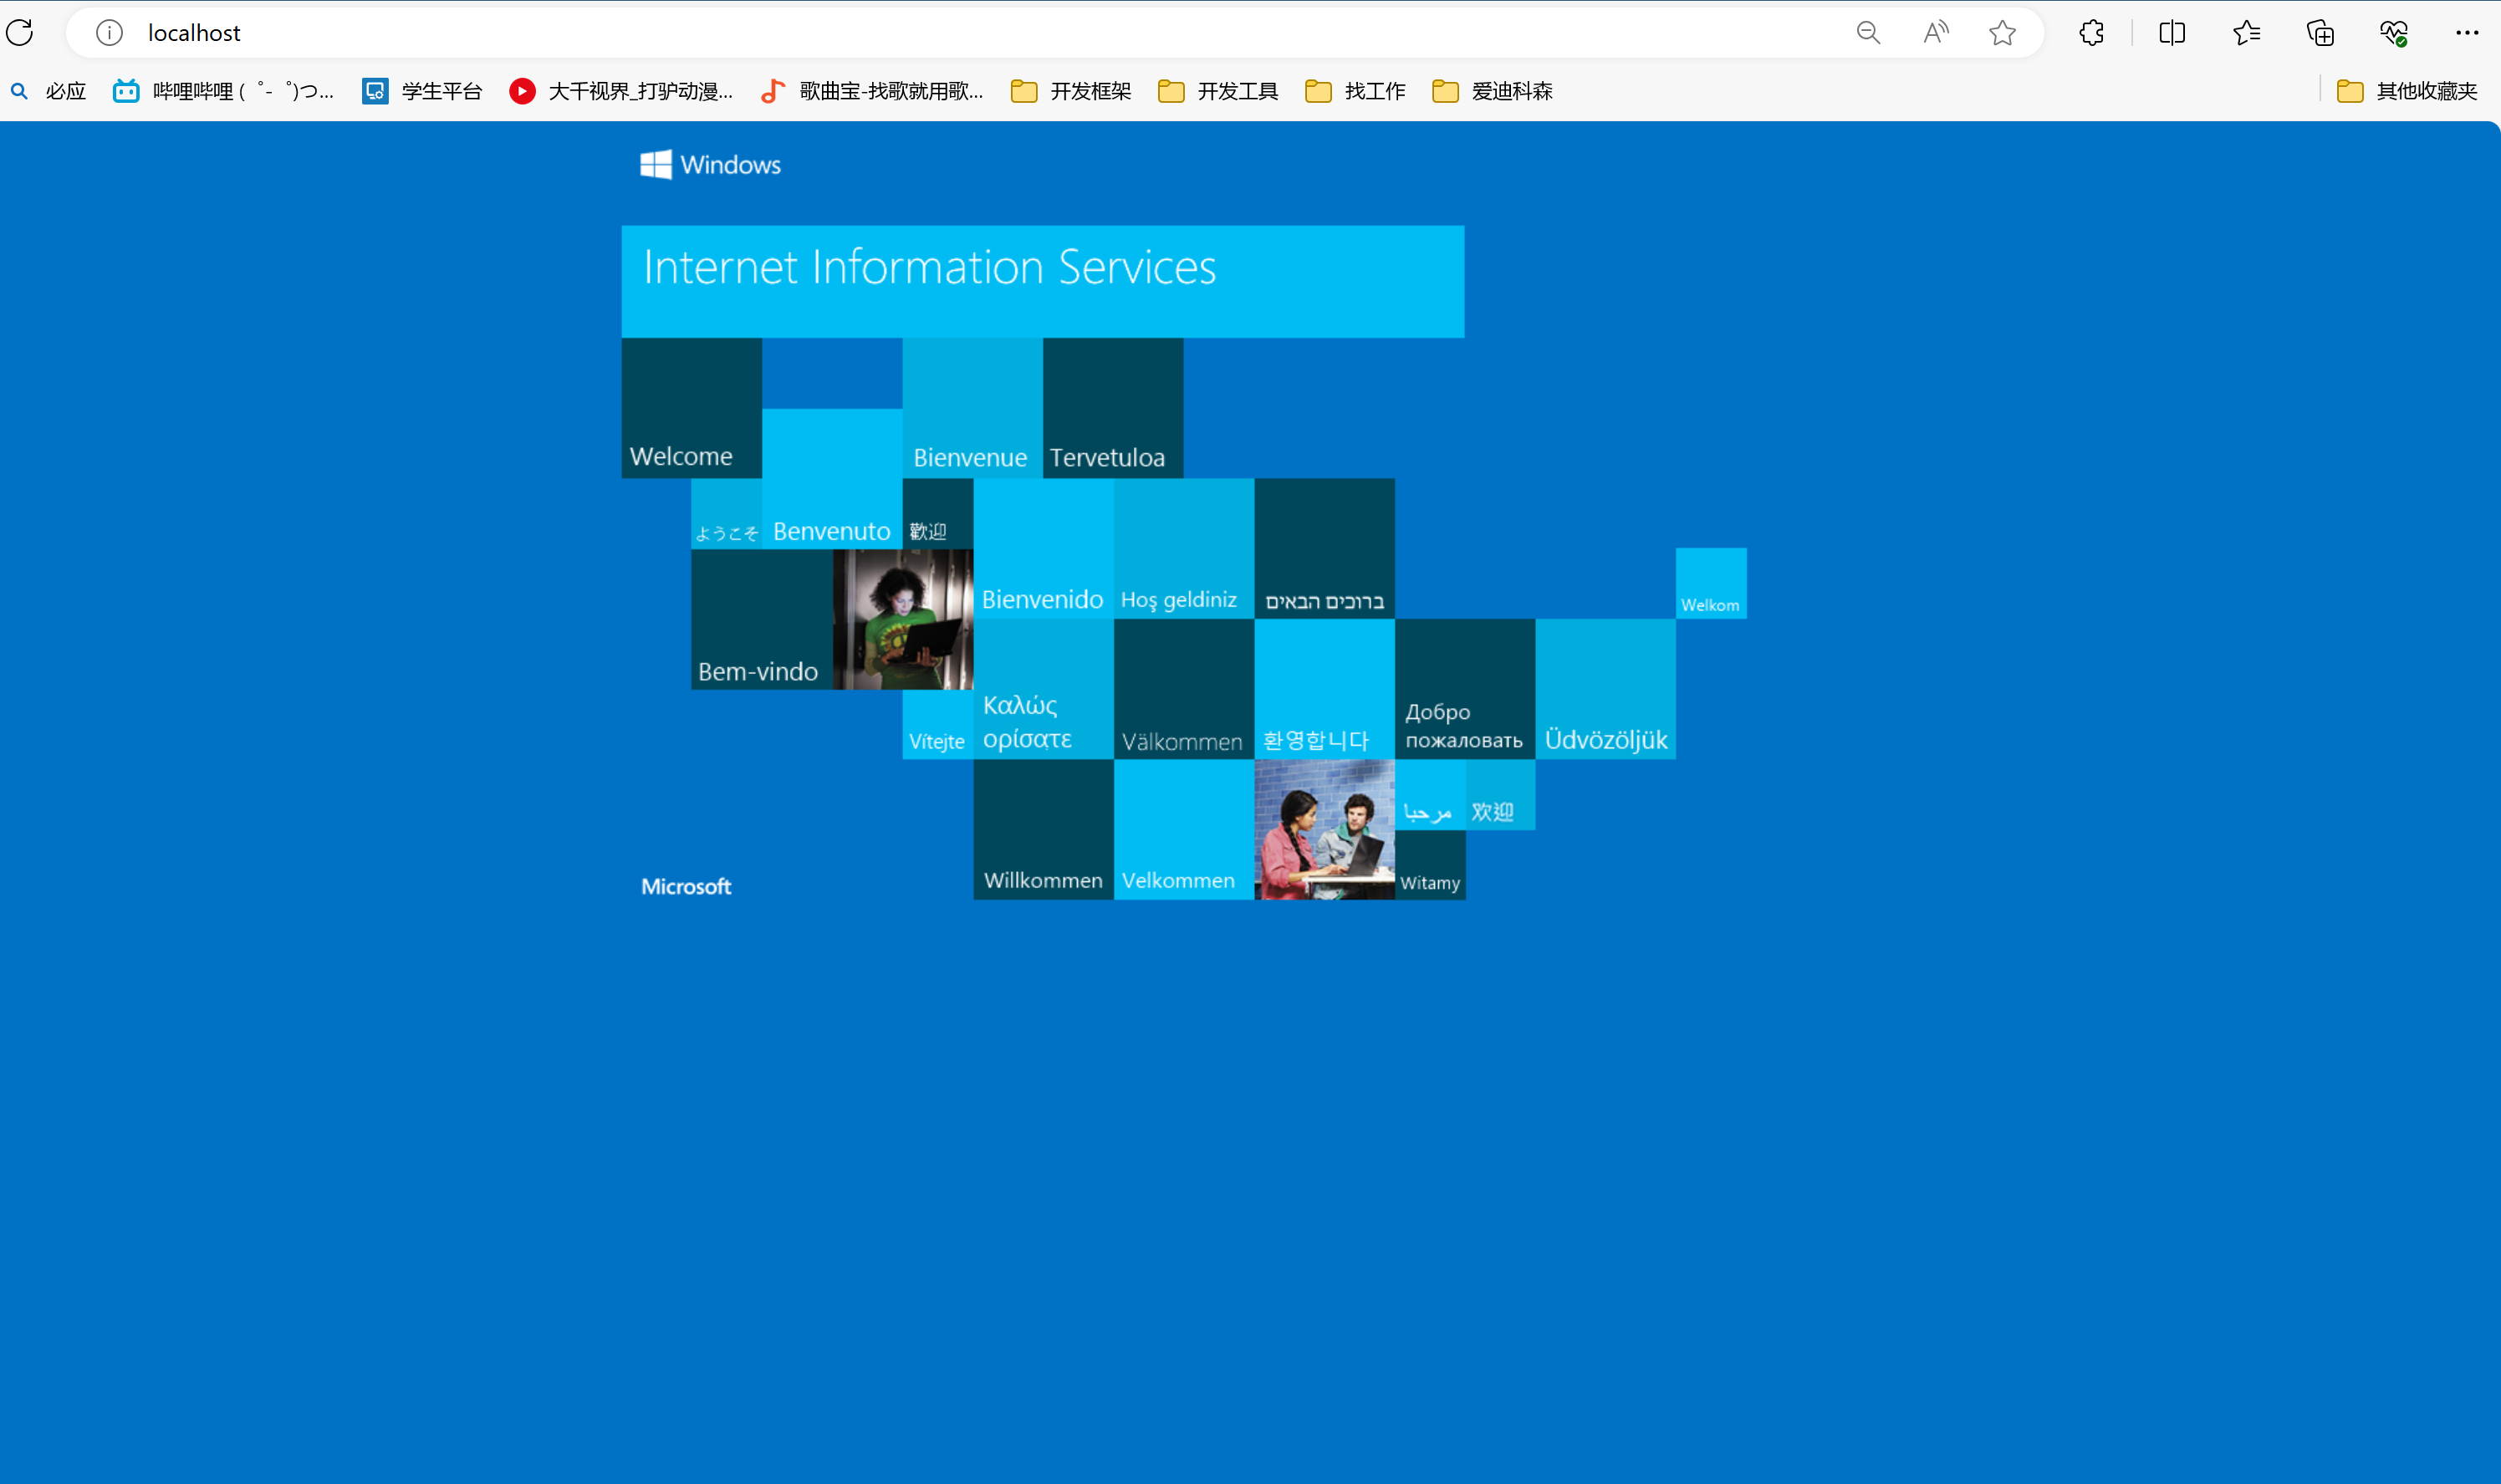This screenshot has height=1484, width=2501.
Task: Activate the Read Aloud icon
Action: [x=1935, y=33]
